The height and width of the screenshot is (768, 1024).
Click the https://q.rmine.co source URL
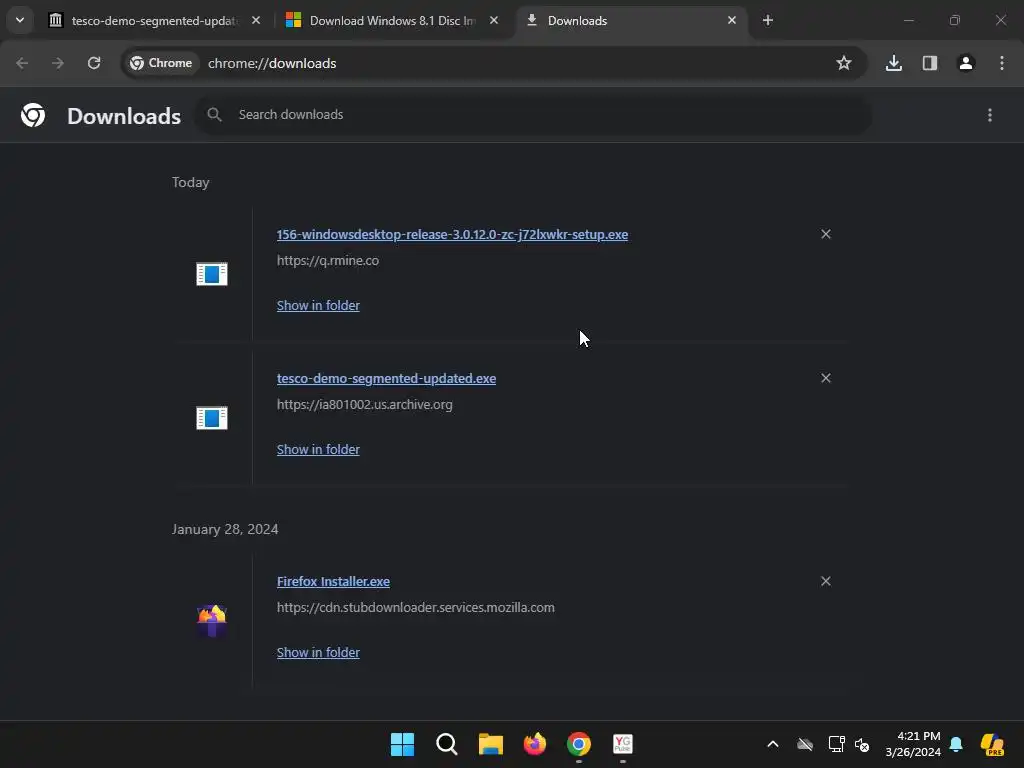(327, 261)
